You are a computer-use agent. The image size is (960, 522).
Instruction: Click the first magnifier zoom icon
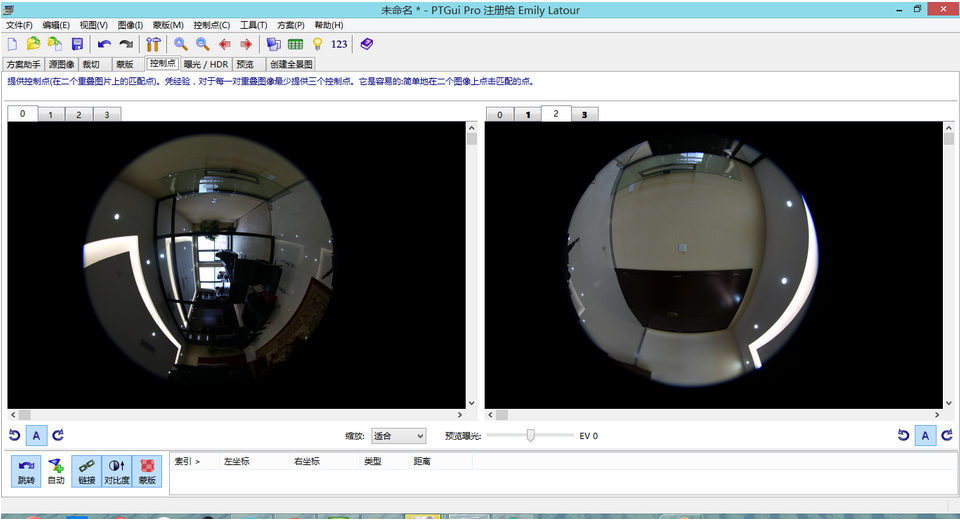coord(181,44)
